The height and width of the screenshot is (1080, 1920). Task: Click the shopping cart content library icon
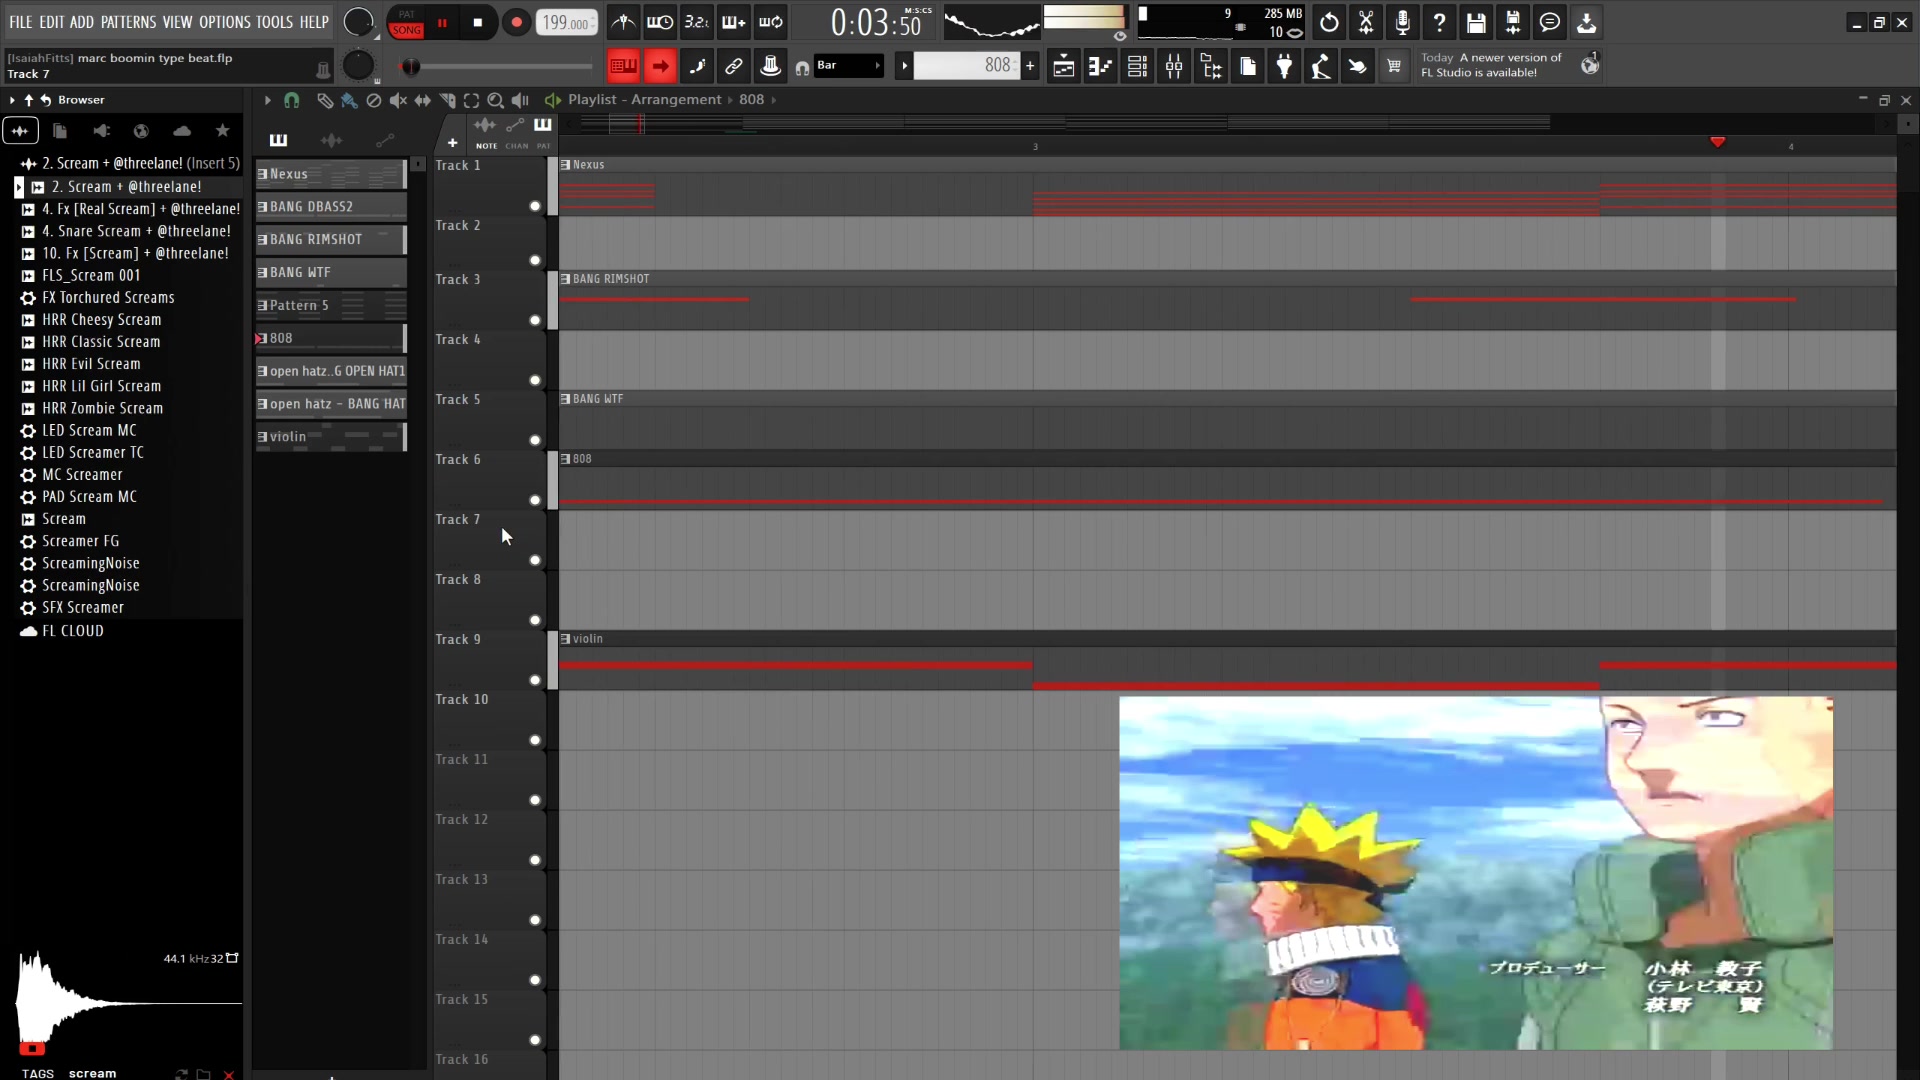tap(1394, 67)
